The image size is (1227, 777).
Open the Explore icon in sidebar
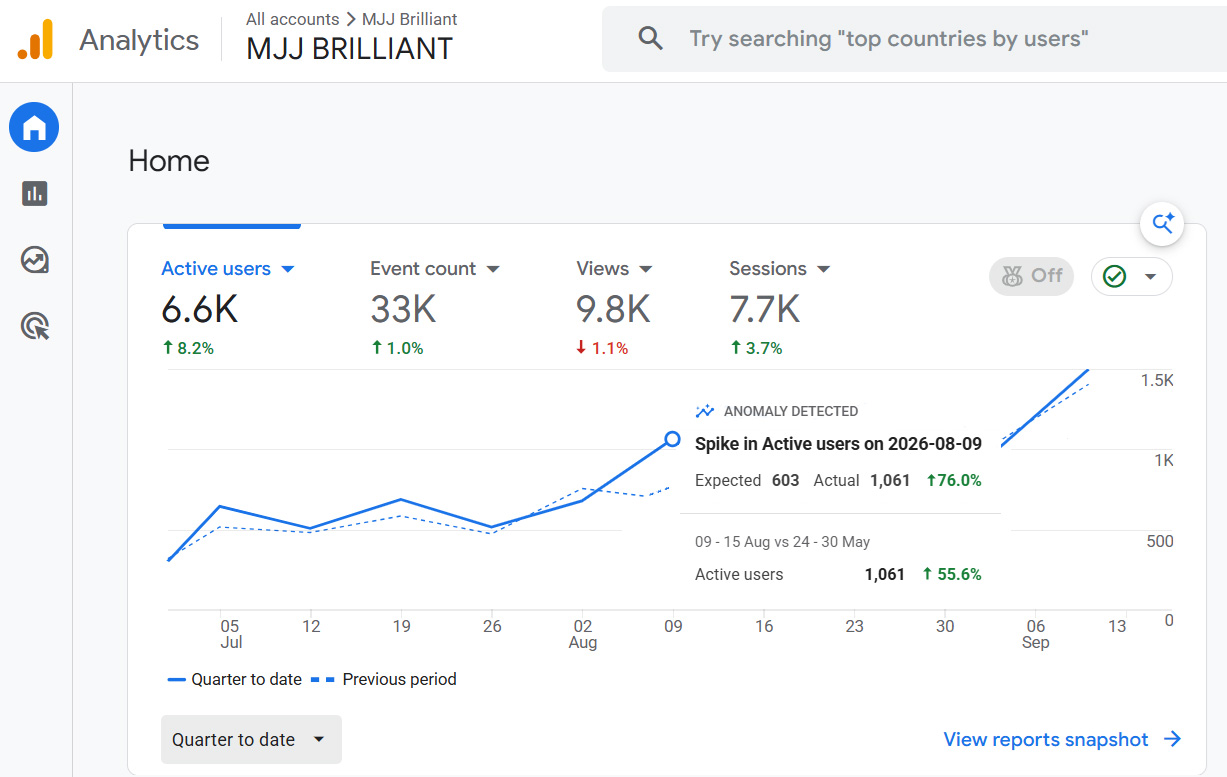(x=34, y=260)
